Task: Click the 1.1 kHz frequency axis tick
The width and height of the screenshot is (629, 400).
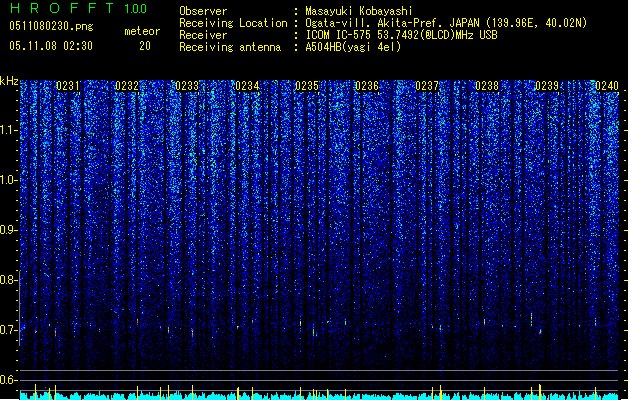Action: pos(9,130)
